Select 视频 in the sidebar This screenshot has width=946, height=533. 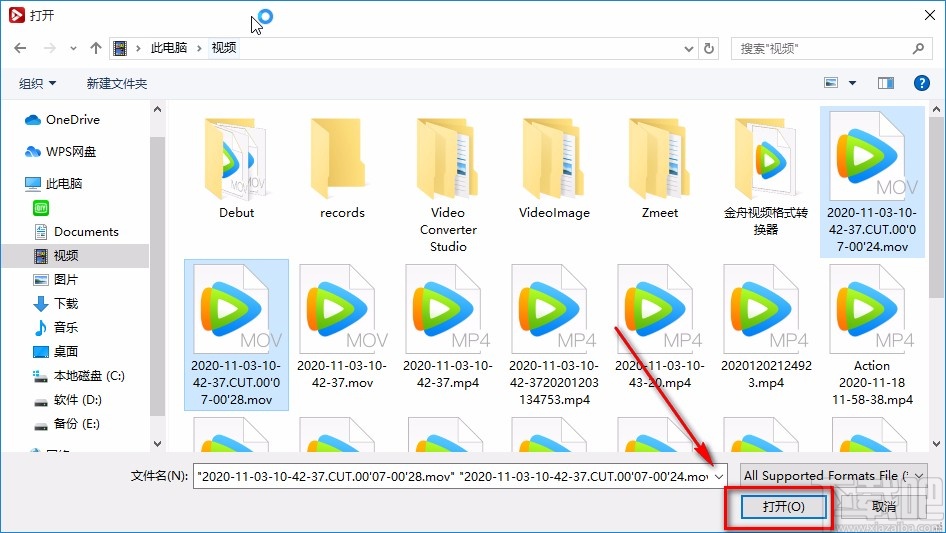pos(75,256)
